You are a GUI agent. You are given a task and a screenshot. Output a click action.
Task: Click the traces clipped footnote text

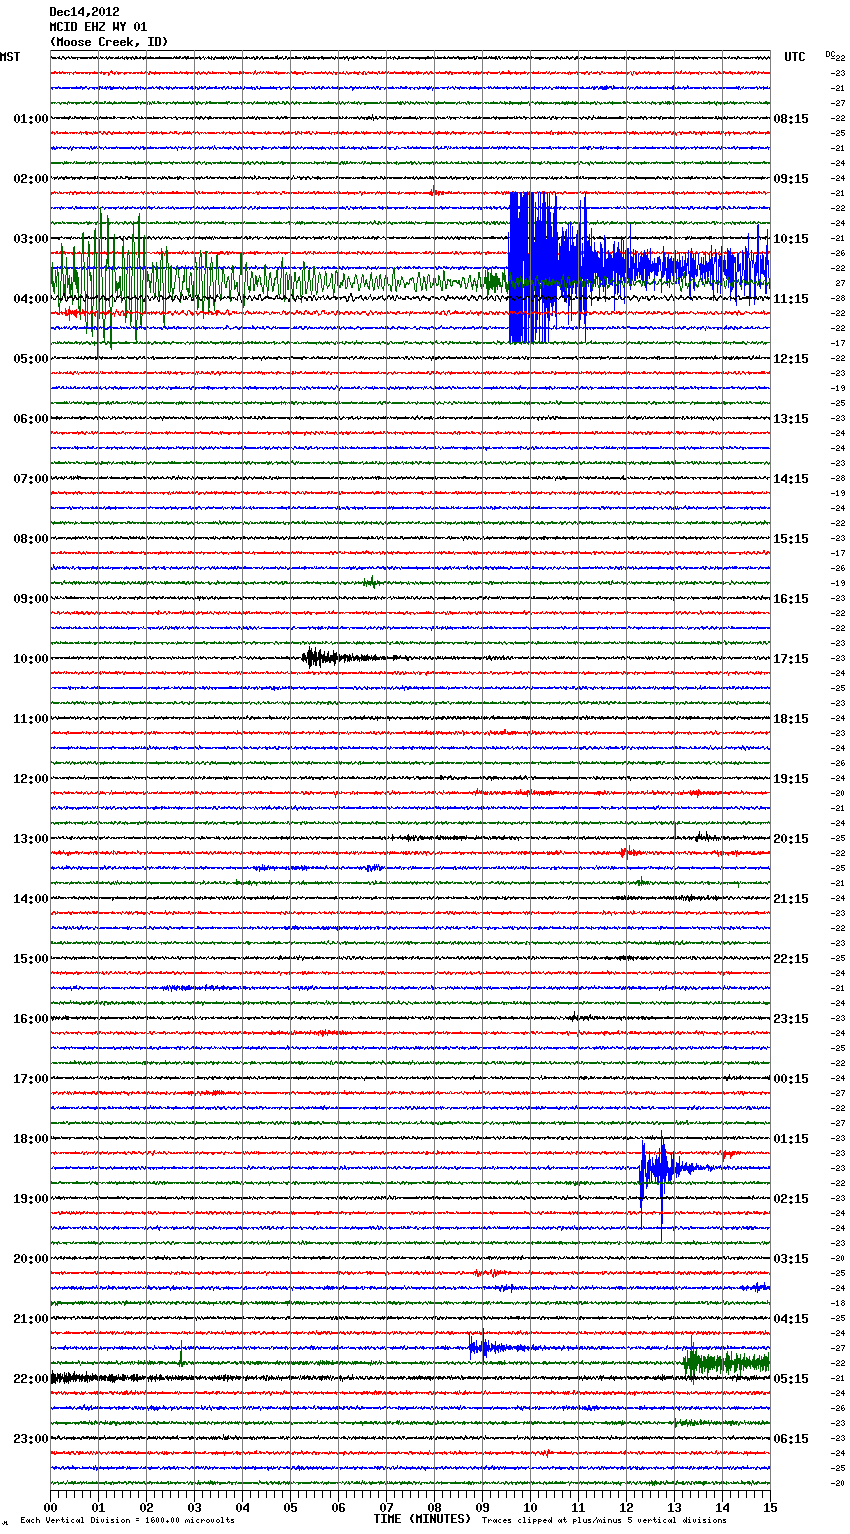[604, 1521]
